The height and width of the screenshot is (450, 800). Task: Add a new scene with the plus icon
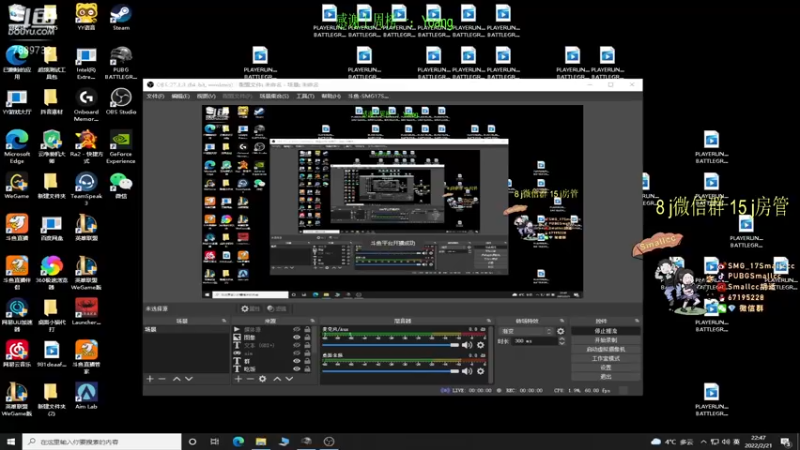click(x=150, y=379)
